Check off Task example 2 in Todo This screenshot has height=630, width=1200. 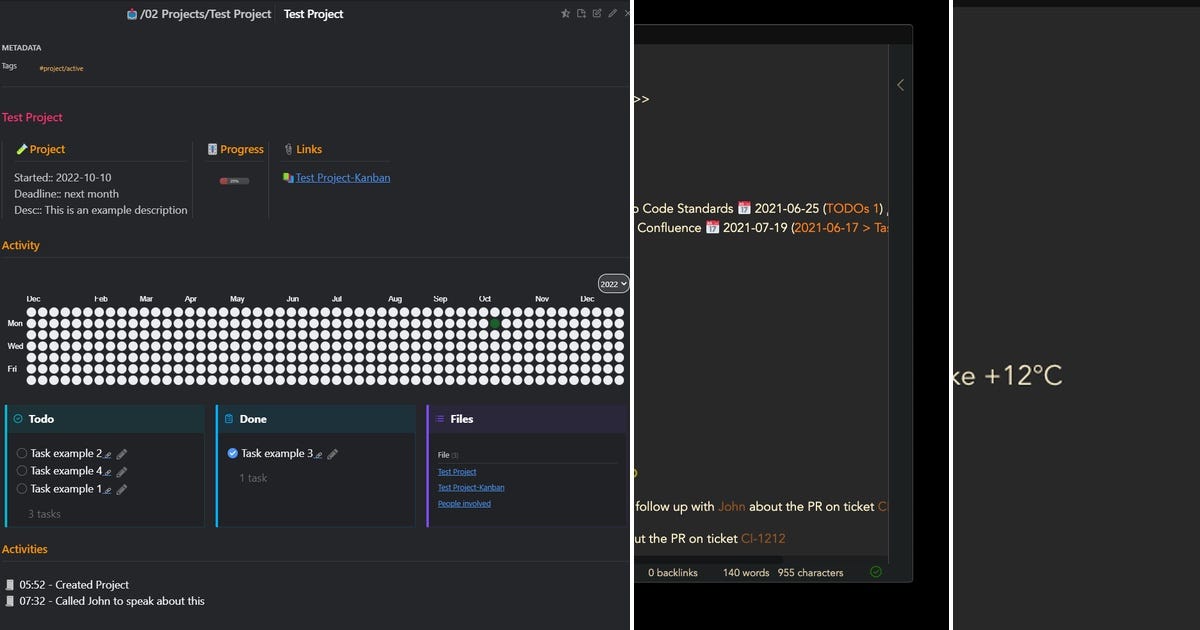coord(22,453)
